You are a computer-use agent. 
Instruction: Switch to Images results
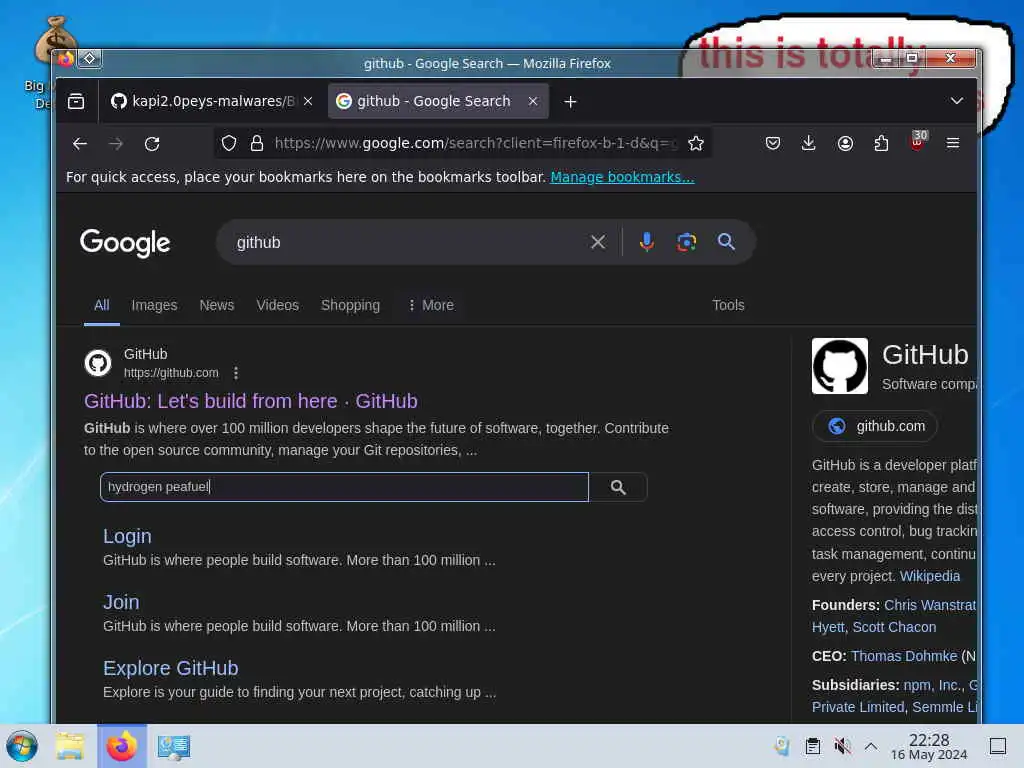pos(154,305)
